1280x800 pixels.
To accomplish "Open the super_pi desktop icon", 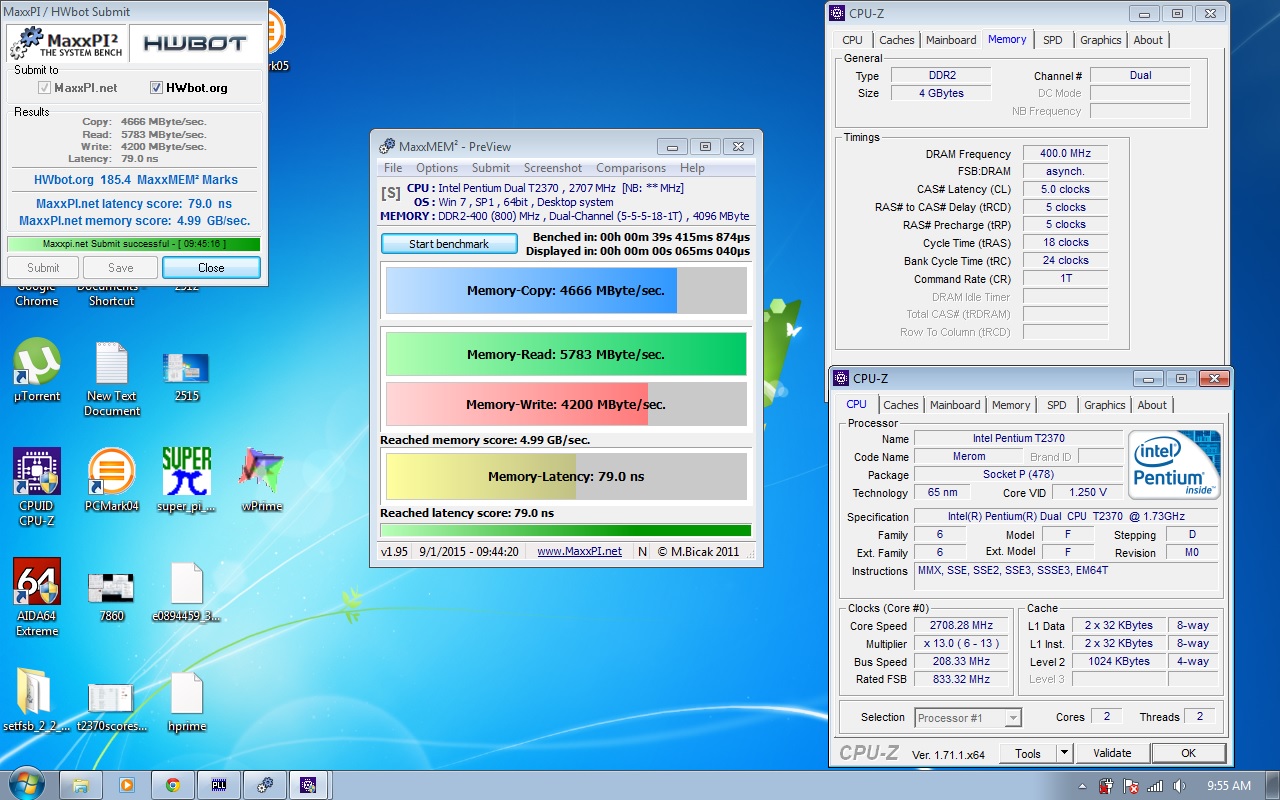I will click(x=187, y=480).
